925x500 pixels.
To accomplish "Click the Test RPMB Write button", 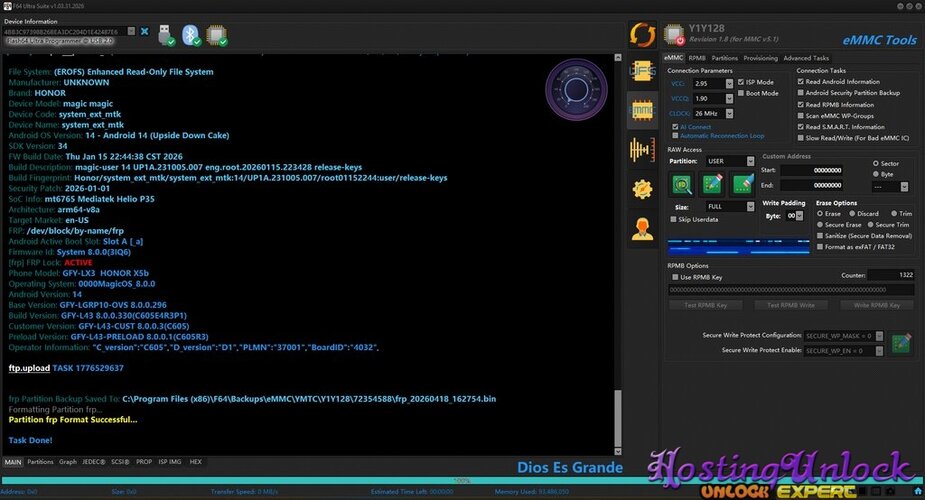I will [x=791, y=305].
